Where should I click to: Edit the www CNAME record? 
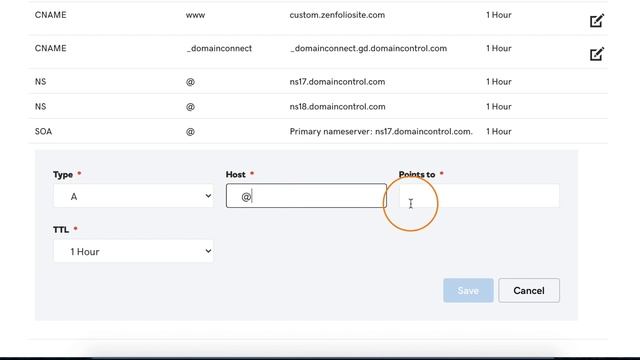coord(597,20)
